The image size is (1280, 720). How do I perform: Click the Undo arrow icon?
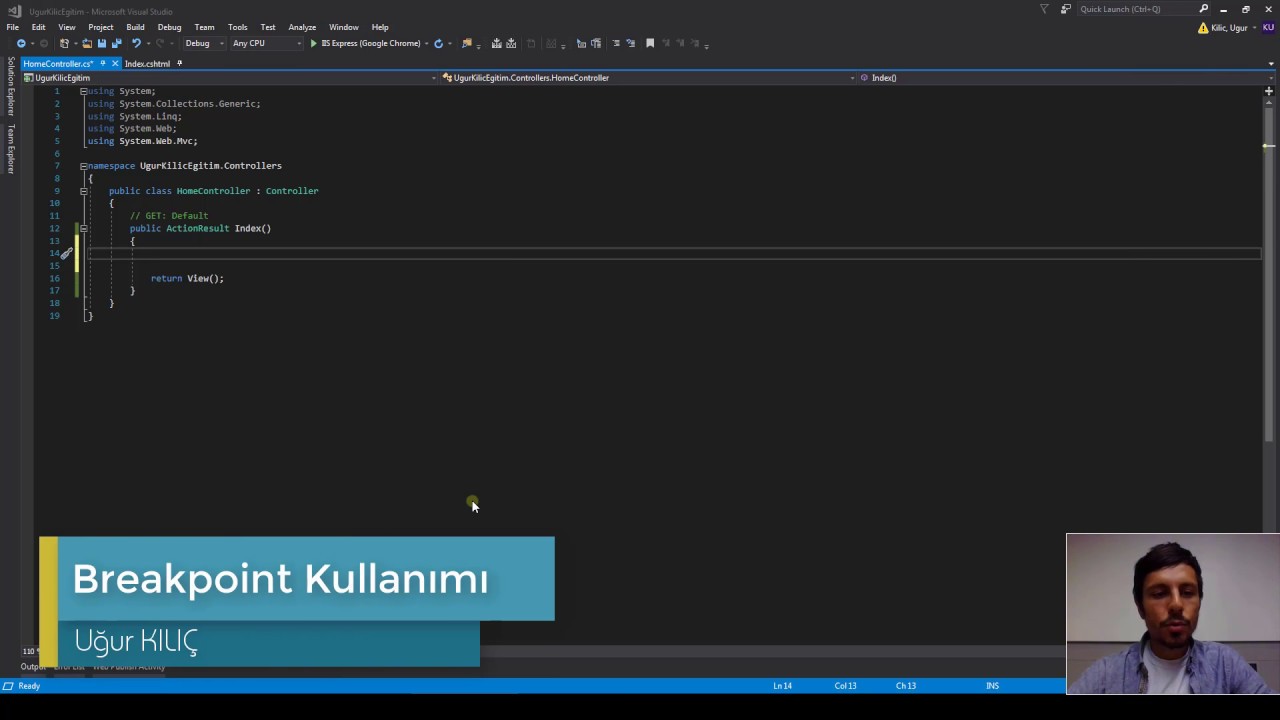(136, 43)
